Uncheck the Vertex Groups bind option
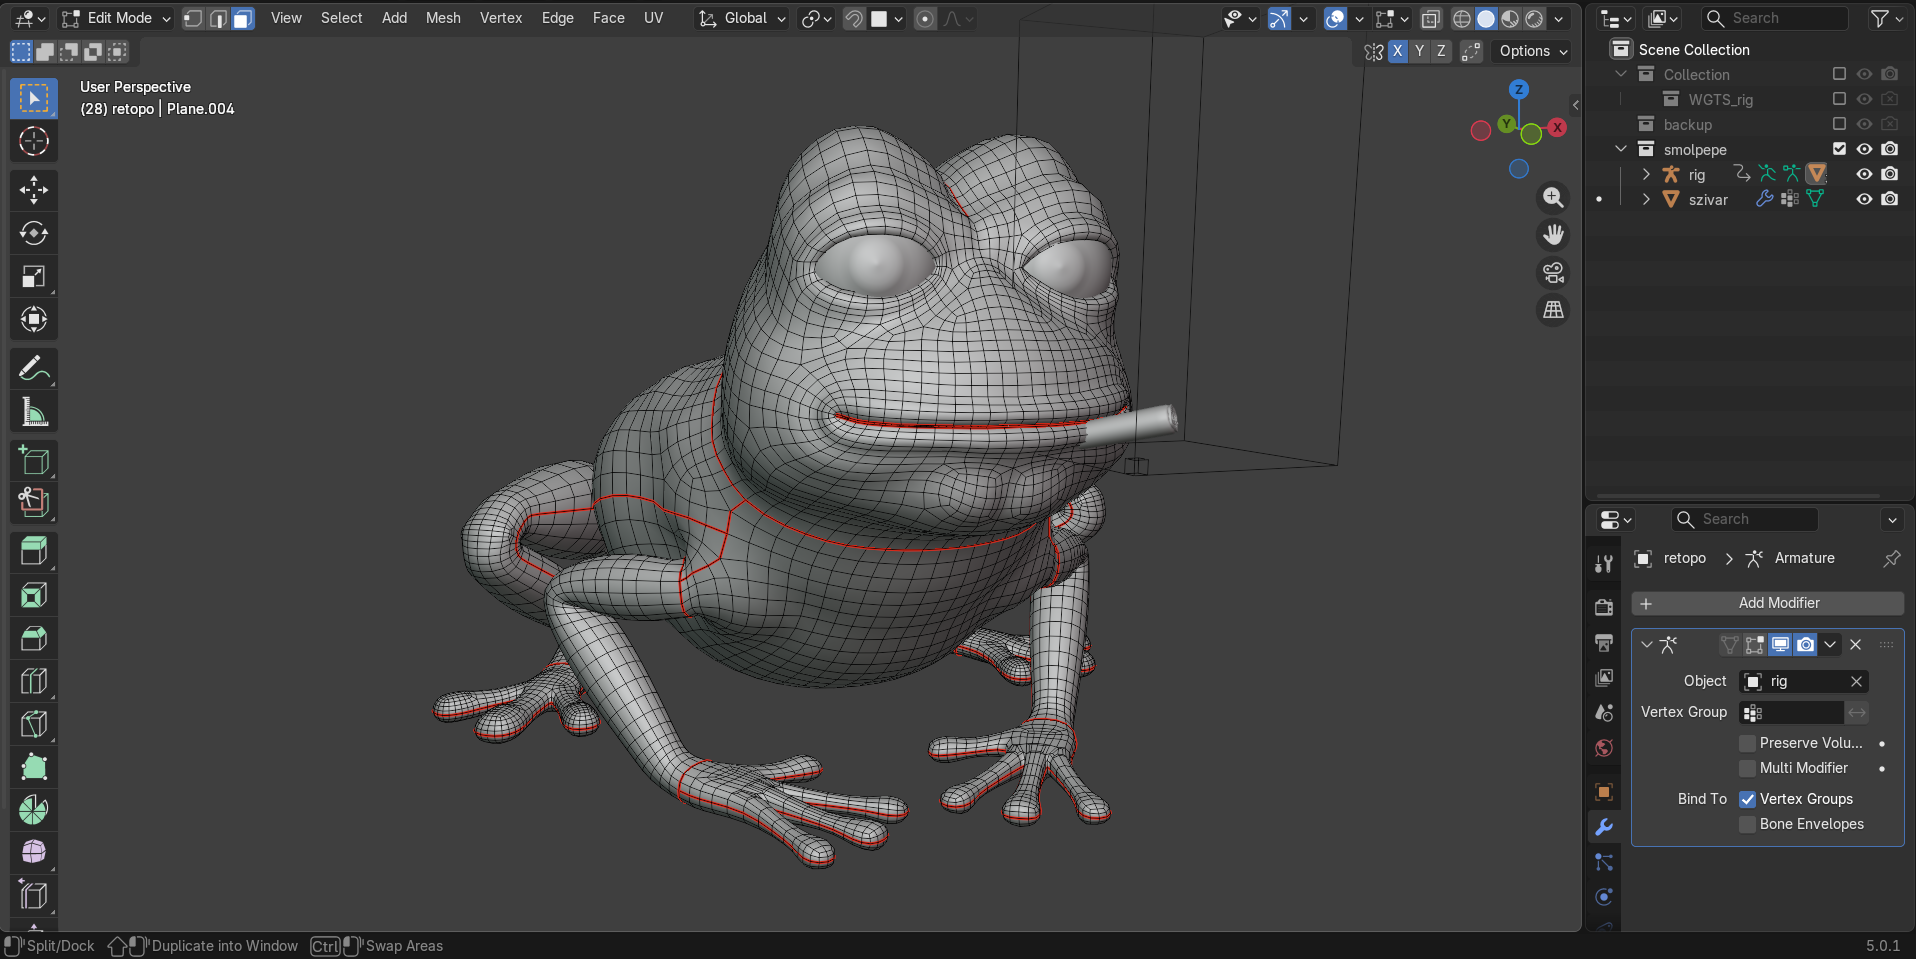 pos(1747,799)
